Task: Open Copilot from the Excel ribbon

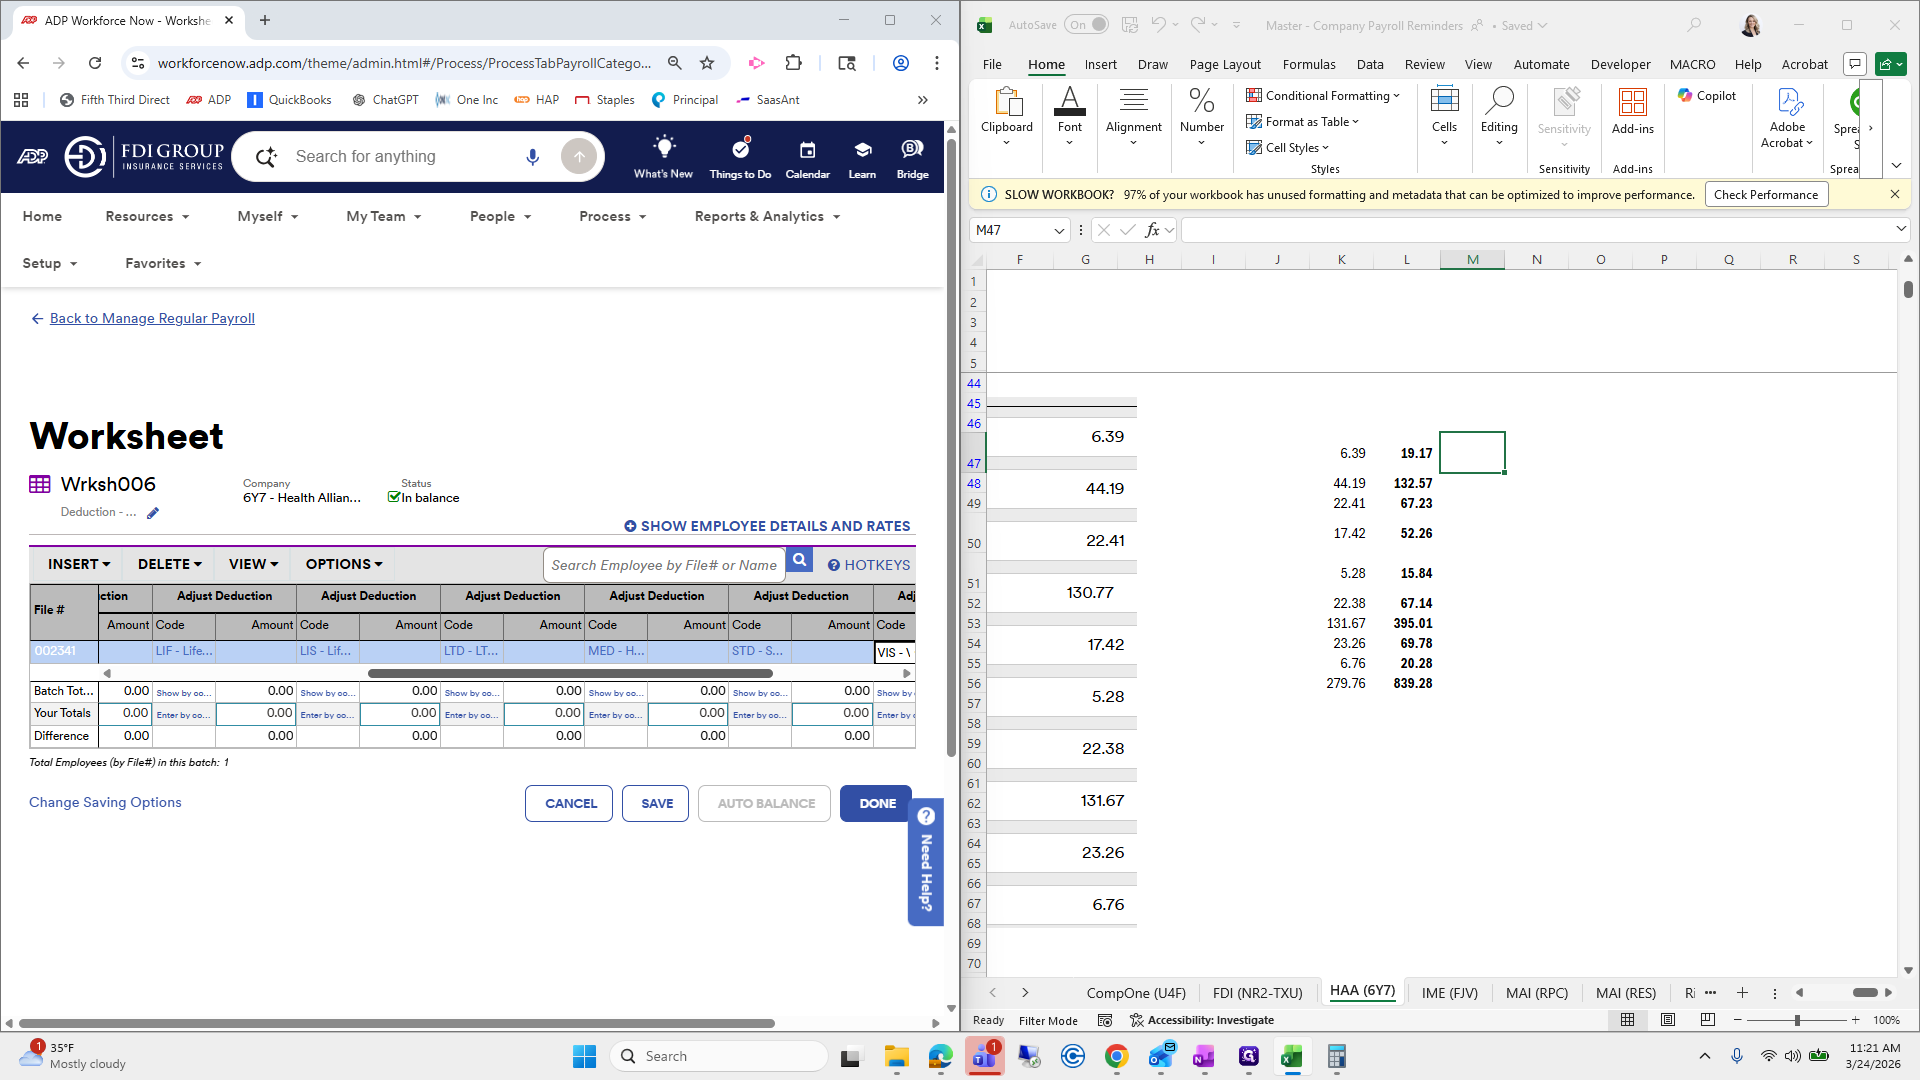Action: coord(1707,96)
